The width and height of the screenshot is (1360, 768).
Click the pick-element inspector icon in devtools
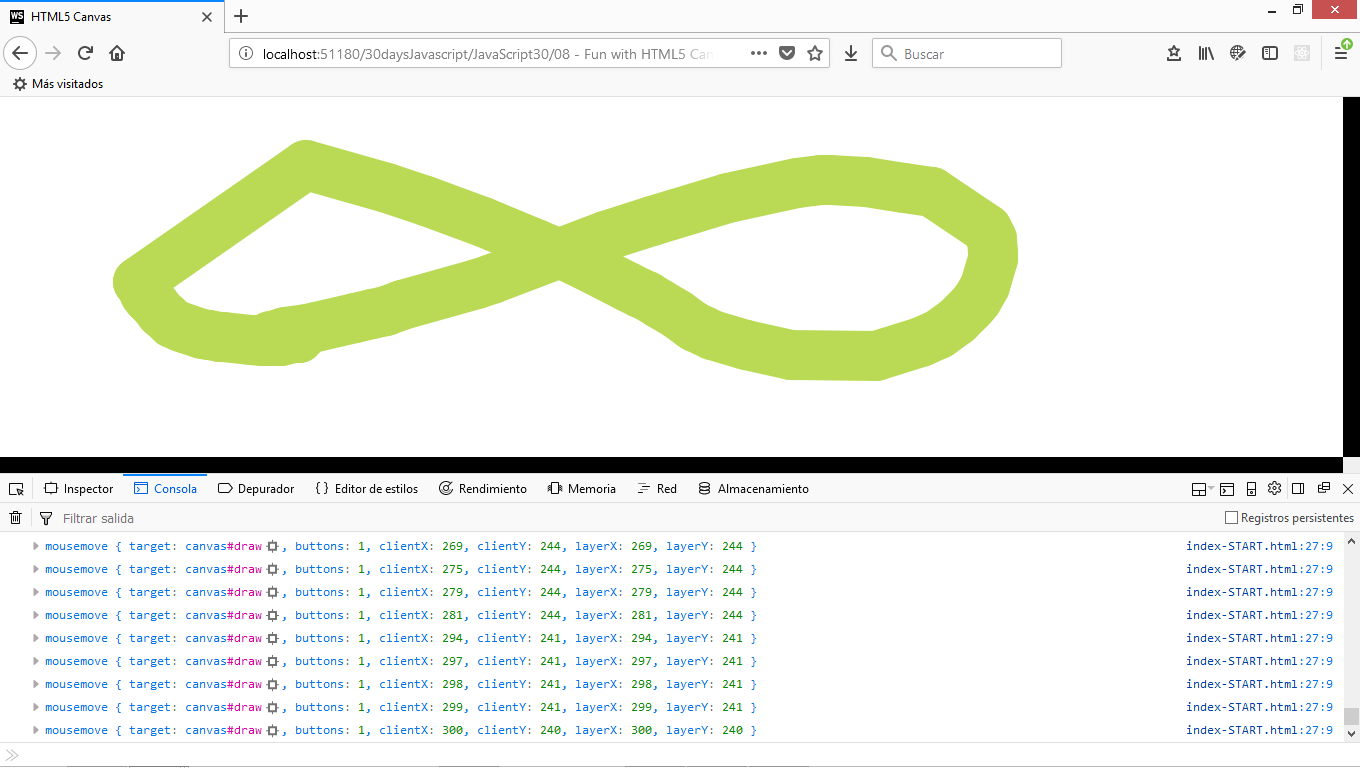pos(15,488)
